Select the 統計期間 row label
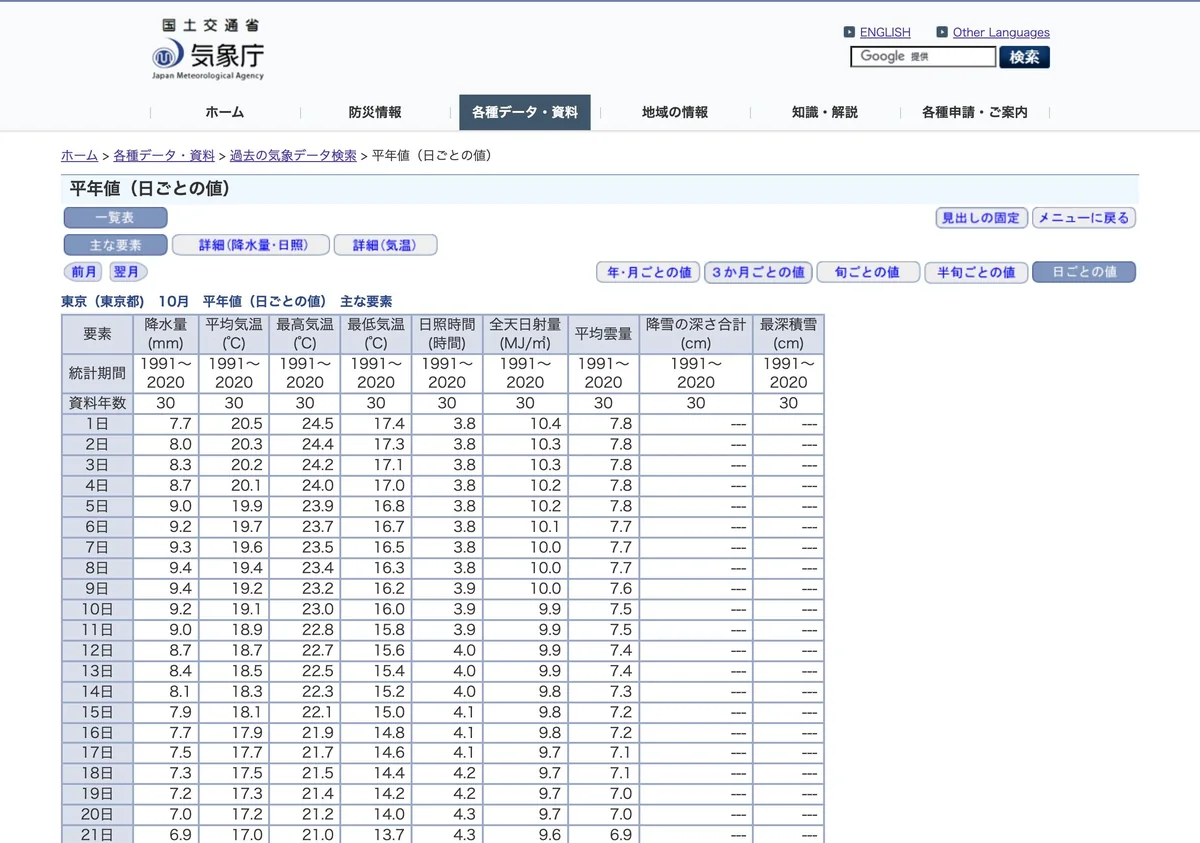Screen dimensions: 1200x843 tap(97, 373)
